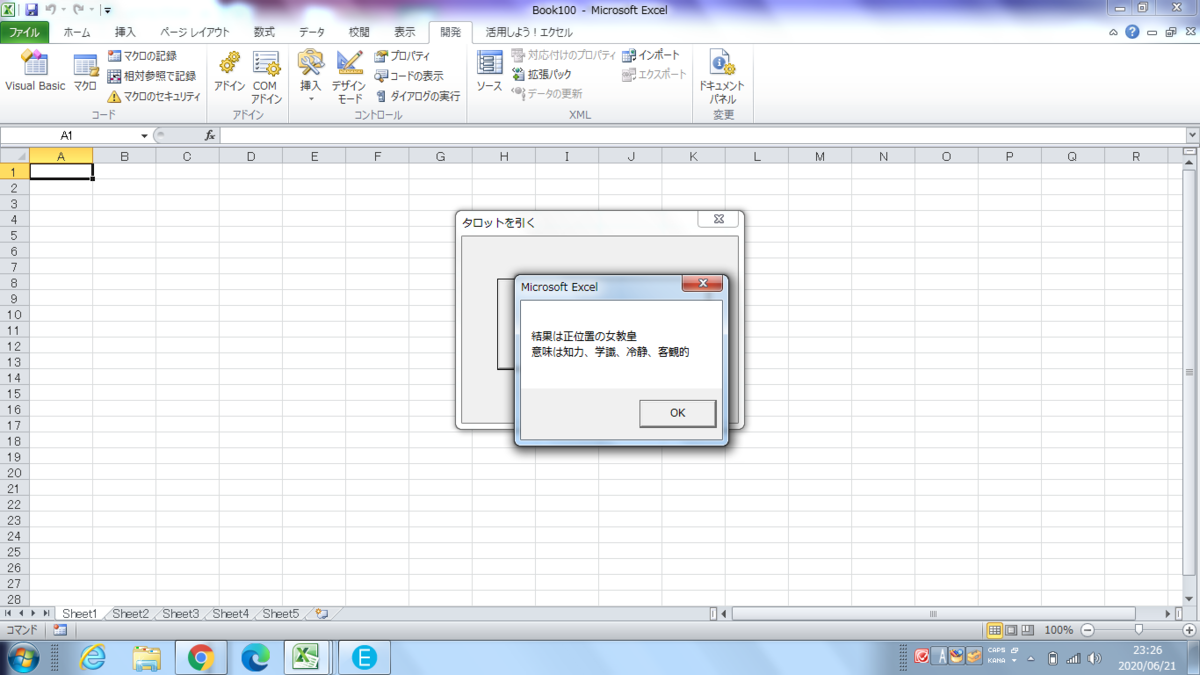
Task: Switch to the 校閲 ribbon tab
Action: [358, 32]
